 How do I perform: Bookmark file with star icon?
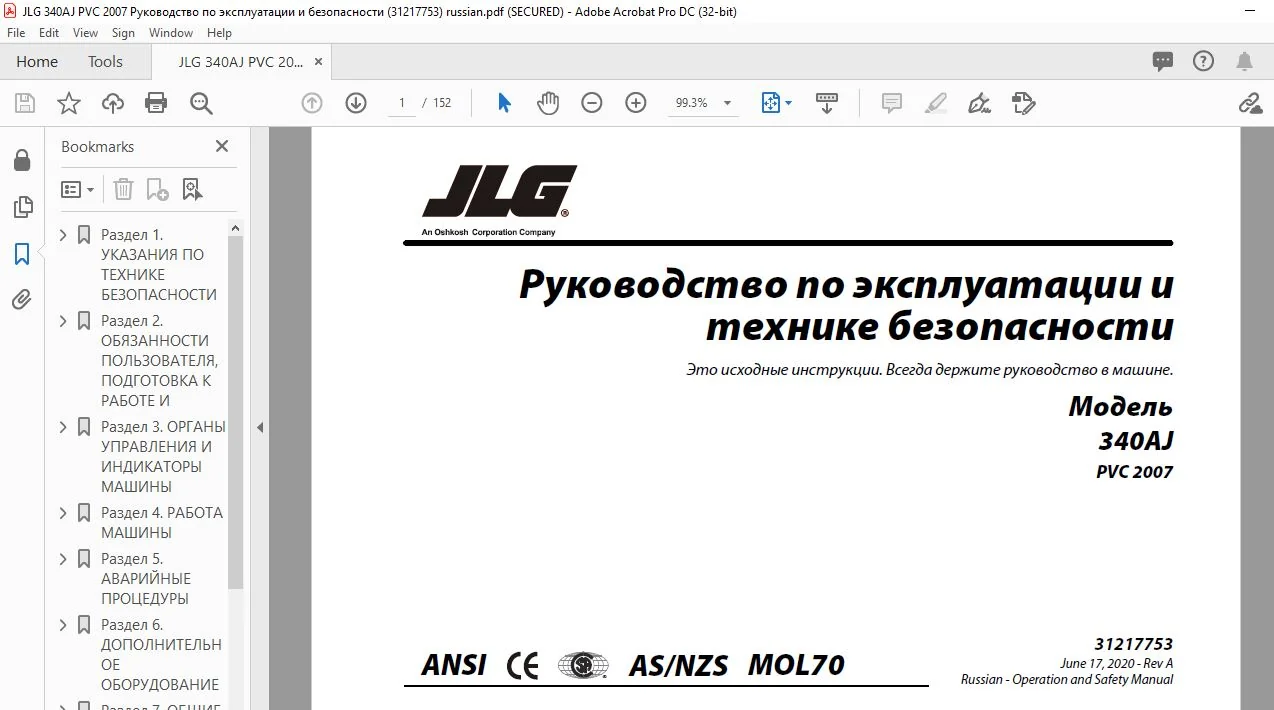[x=68, y=103]
